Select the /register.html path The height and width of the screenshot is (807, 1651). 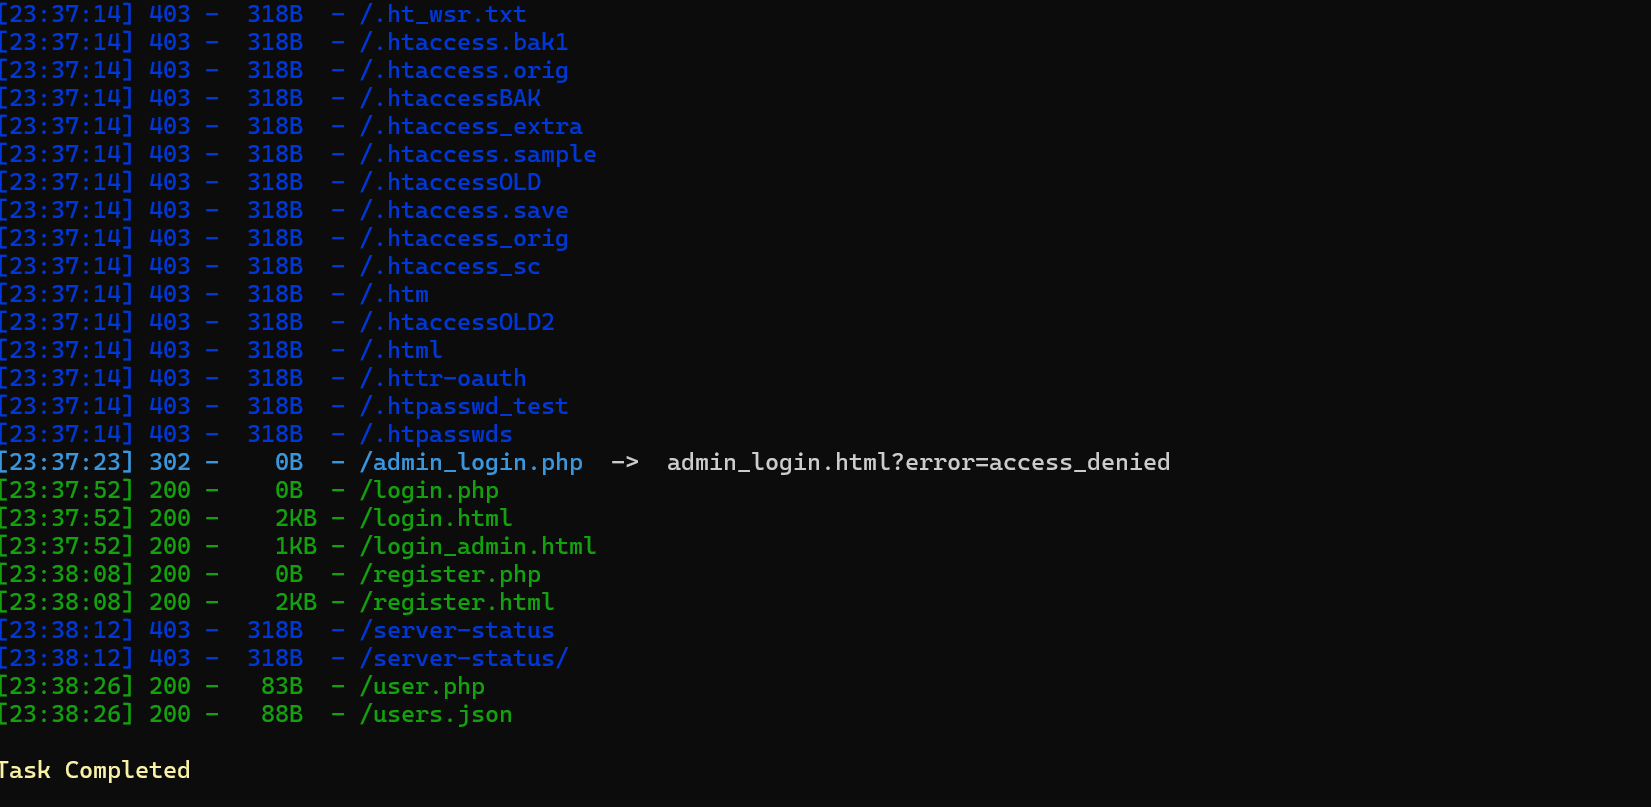click(x=457, y=603)
